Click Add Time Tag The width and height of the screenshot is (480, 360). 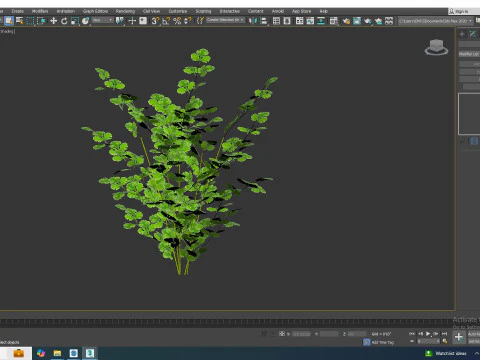pos(383,342)
